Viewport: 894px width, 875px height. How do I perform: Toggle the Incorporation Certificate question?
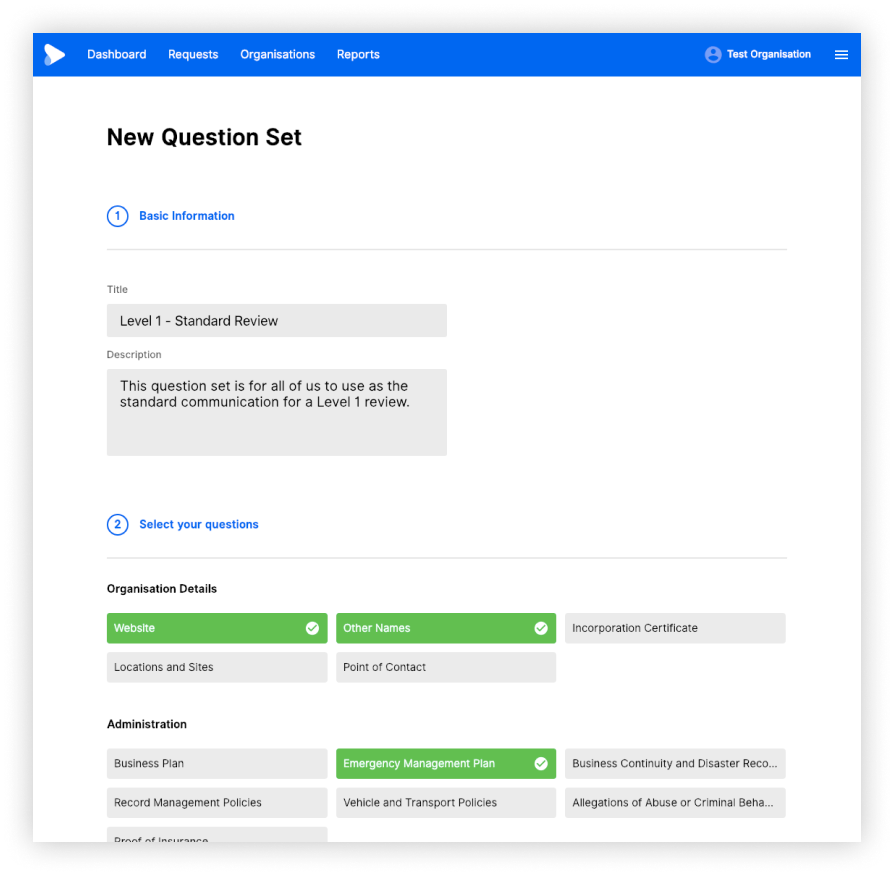[x=675, y=628]
